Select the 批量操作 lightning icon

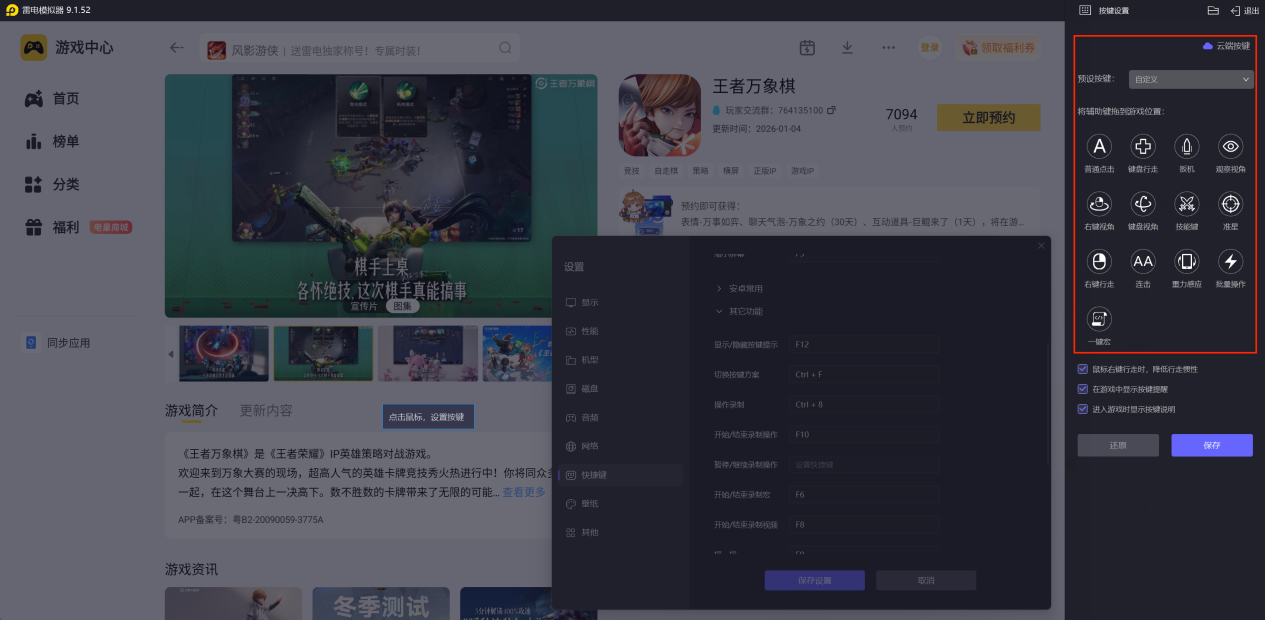coord(1231,262)
